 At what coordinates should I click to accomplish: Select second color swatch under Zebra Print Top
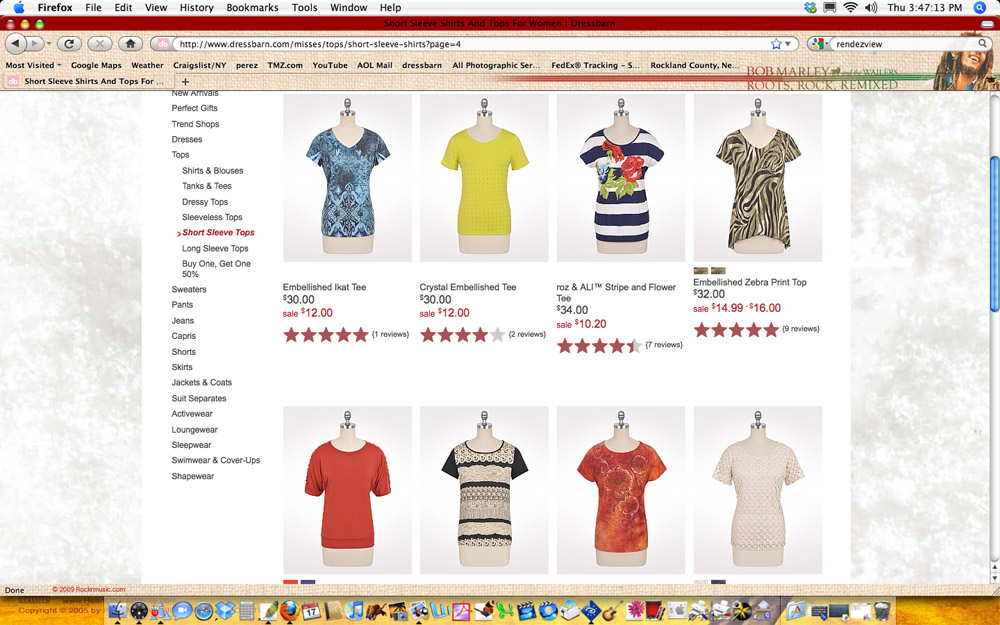pos(718,271)
